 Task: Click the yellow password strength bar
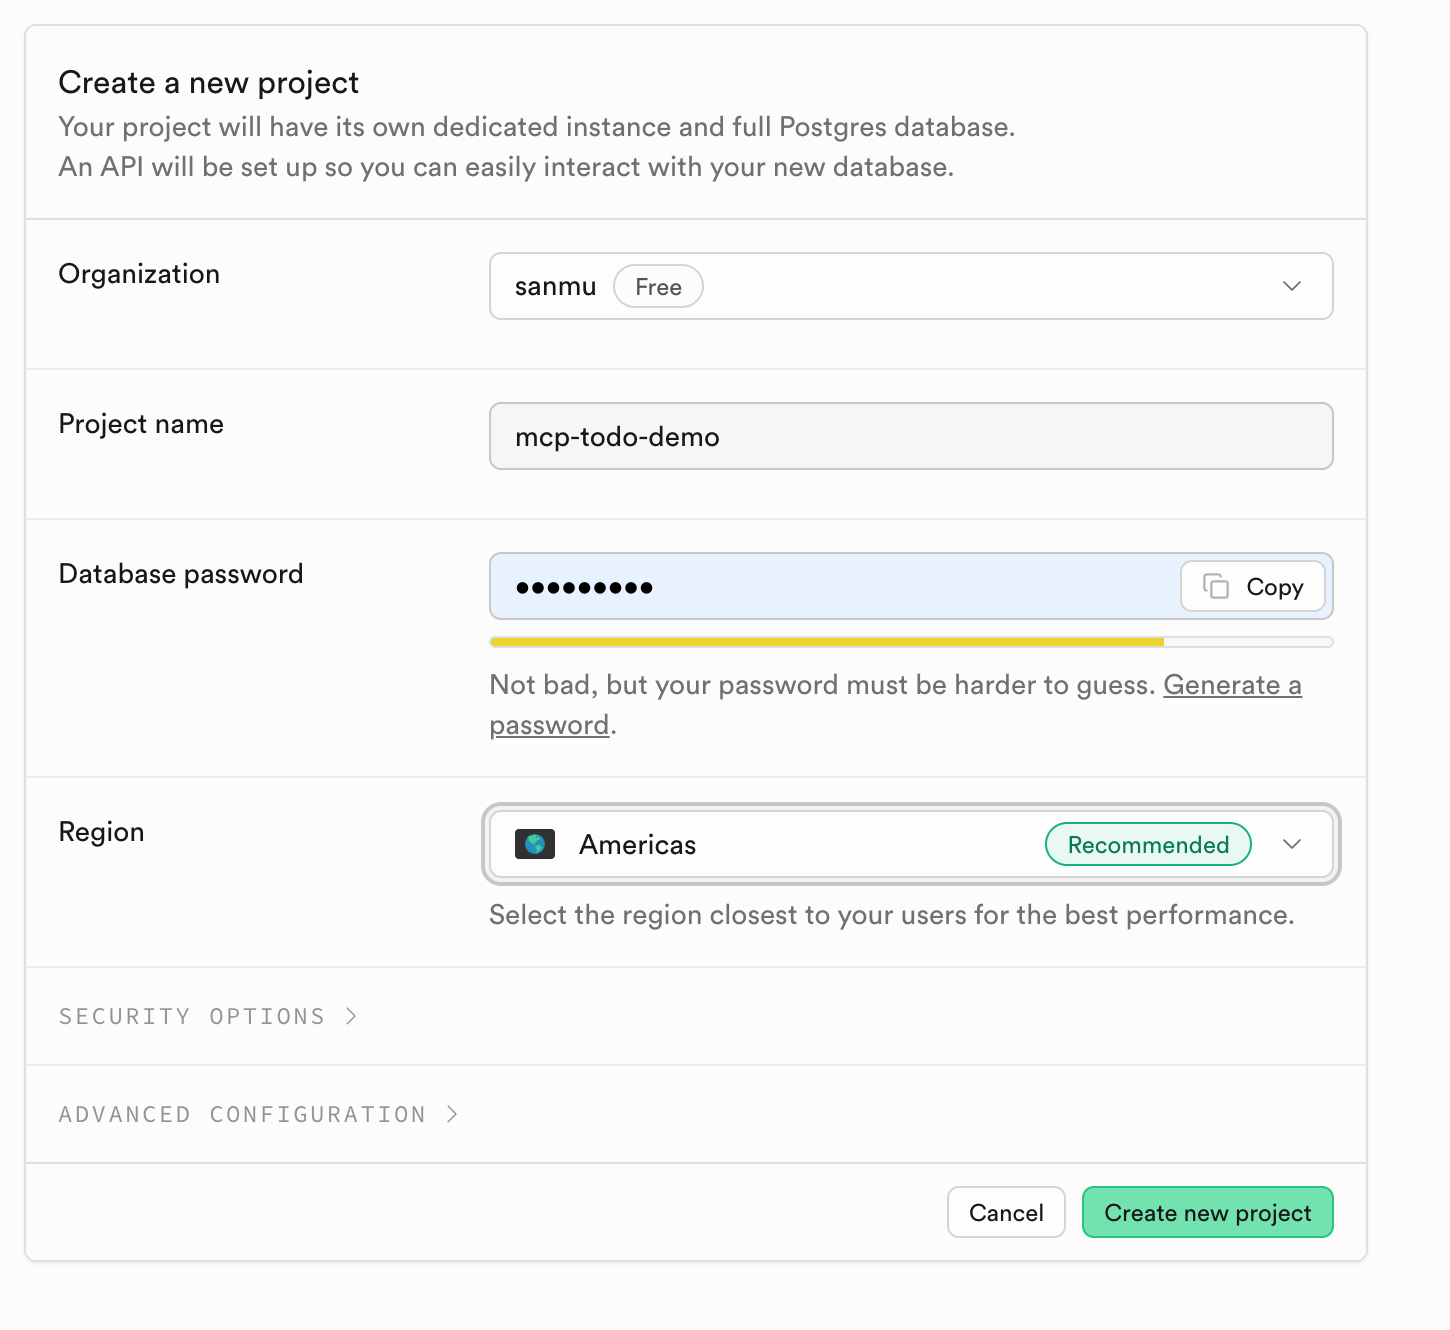click(826, 642)
